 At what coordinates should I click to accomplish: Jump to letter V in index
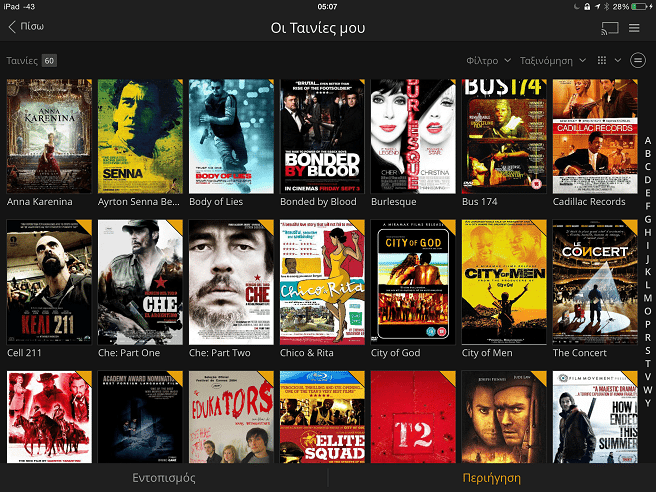click(648, 377)
